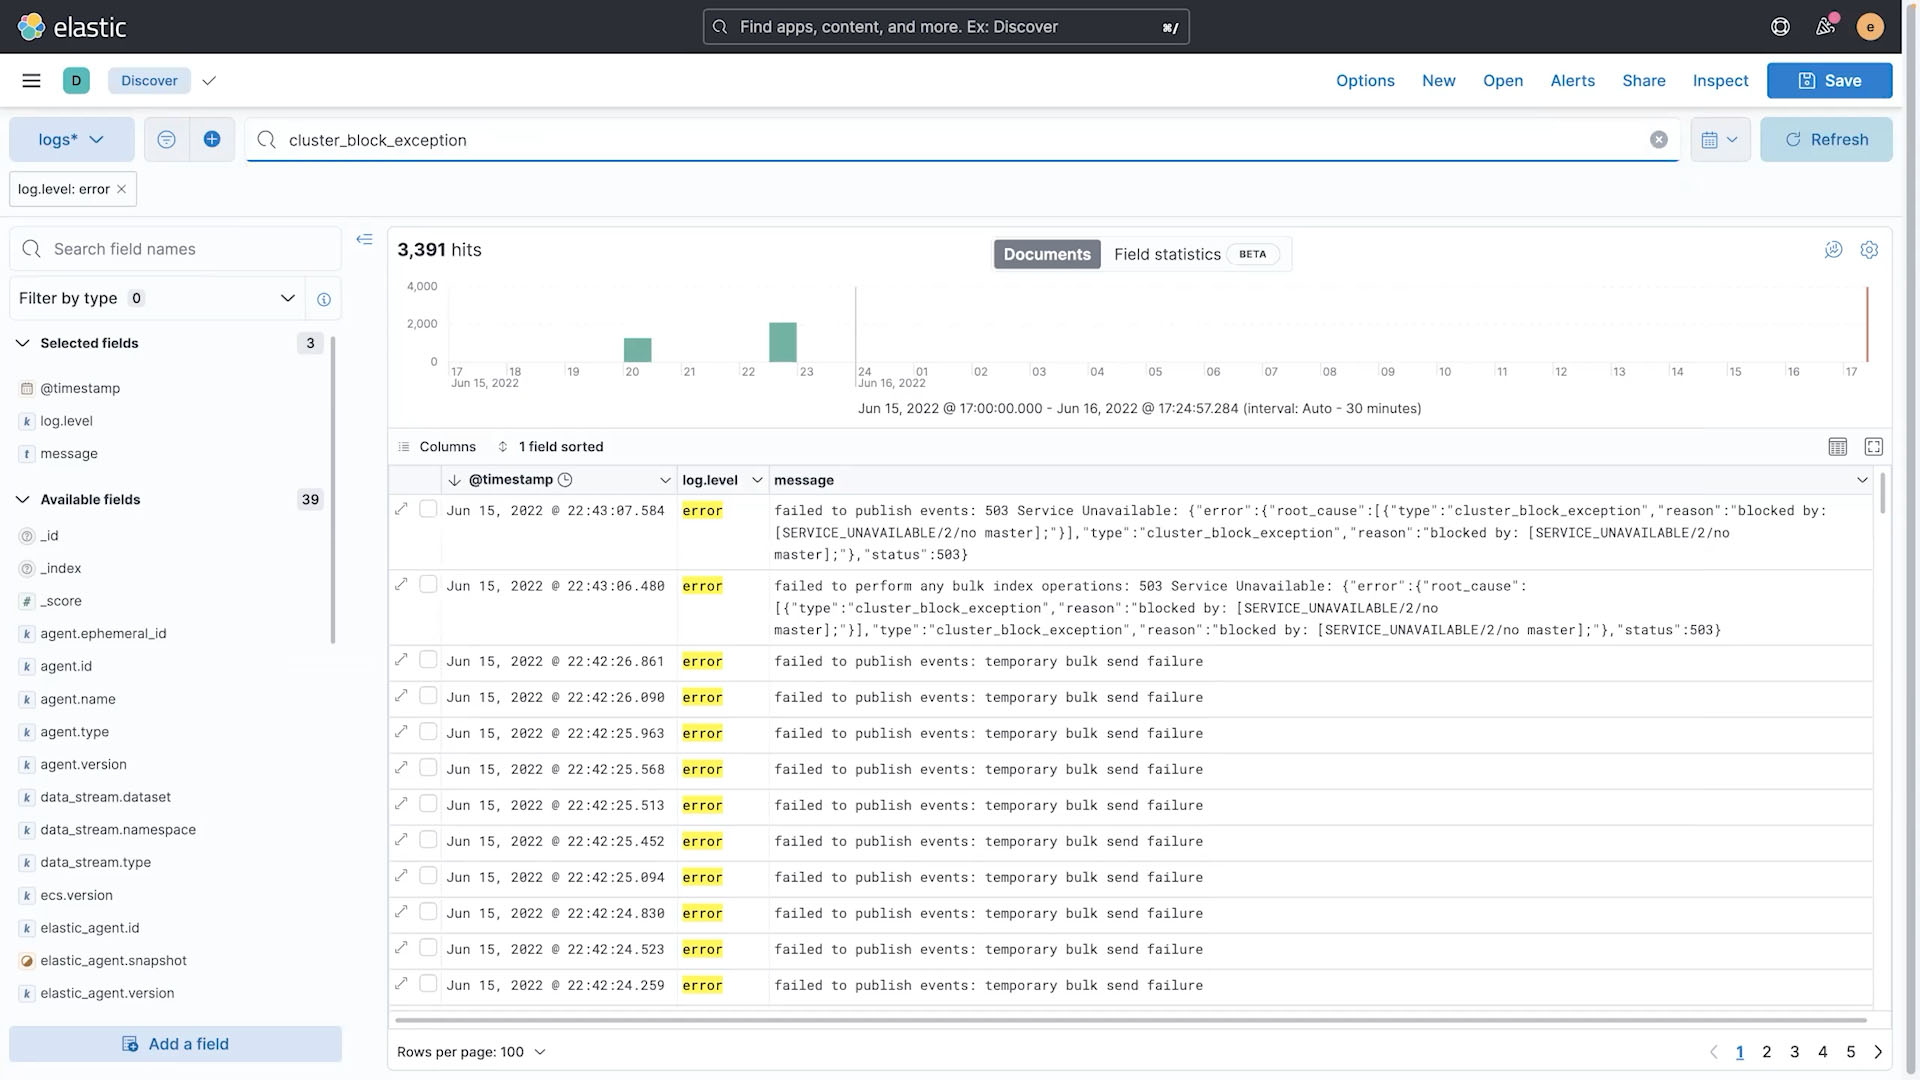Select the display density grid icon
The width and height of the screenshot is (1920, 1080).
[1837, 446]
